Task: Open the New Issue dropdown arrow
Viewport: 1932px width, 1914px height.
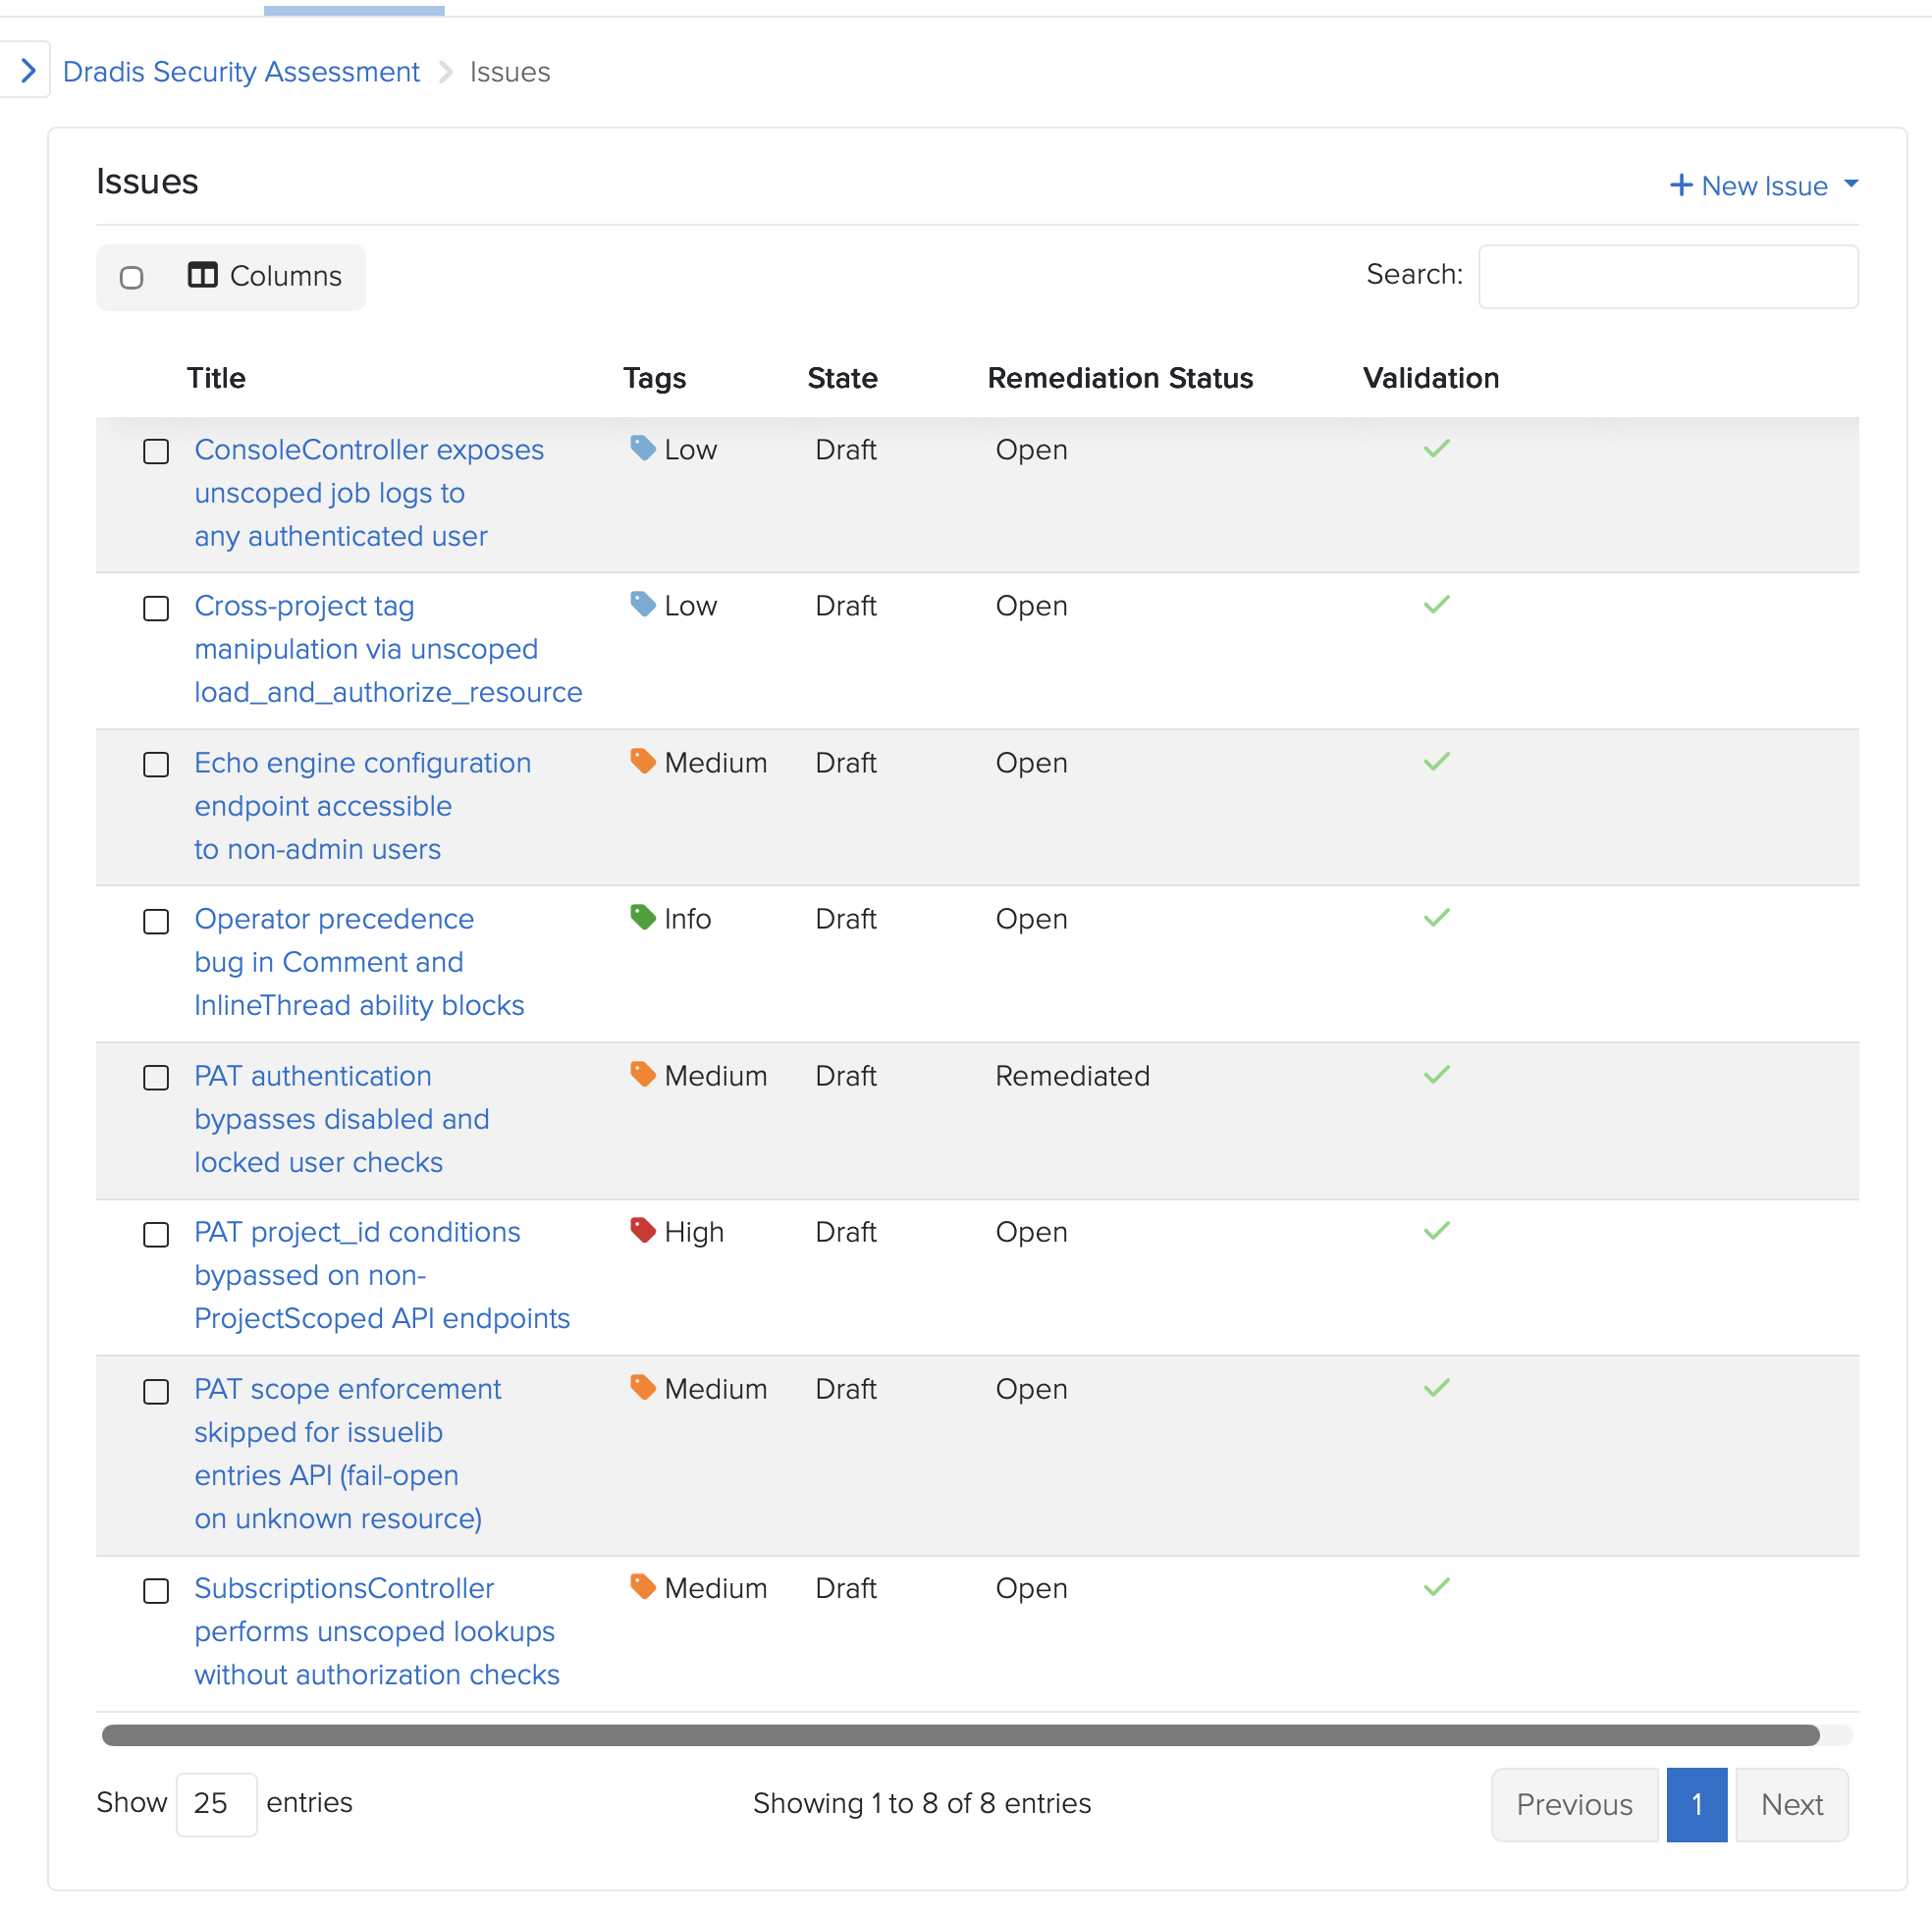Action: [1851, 185]
